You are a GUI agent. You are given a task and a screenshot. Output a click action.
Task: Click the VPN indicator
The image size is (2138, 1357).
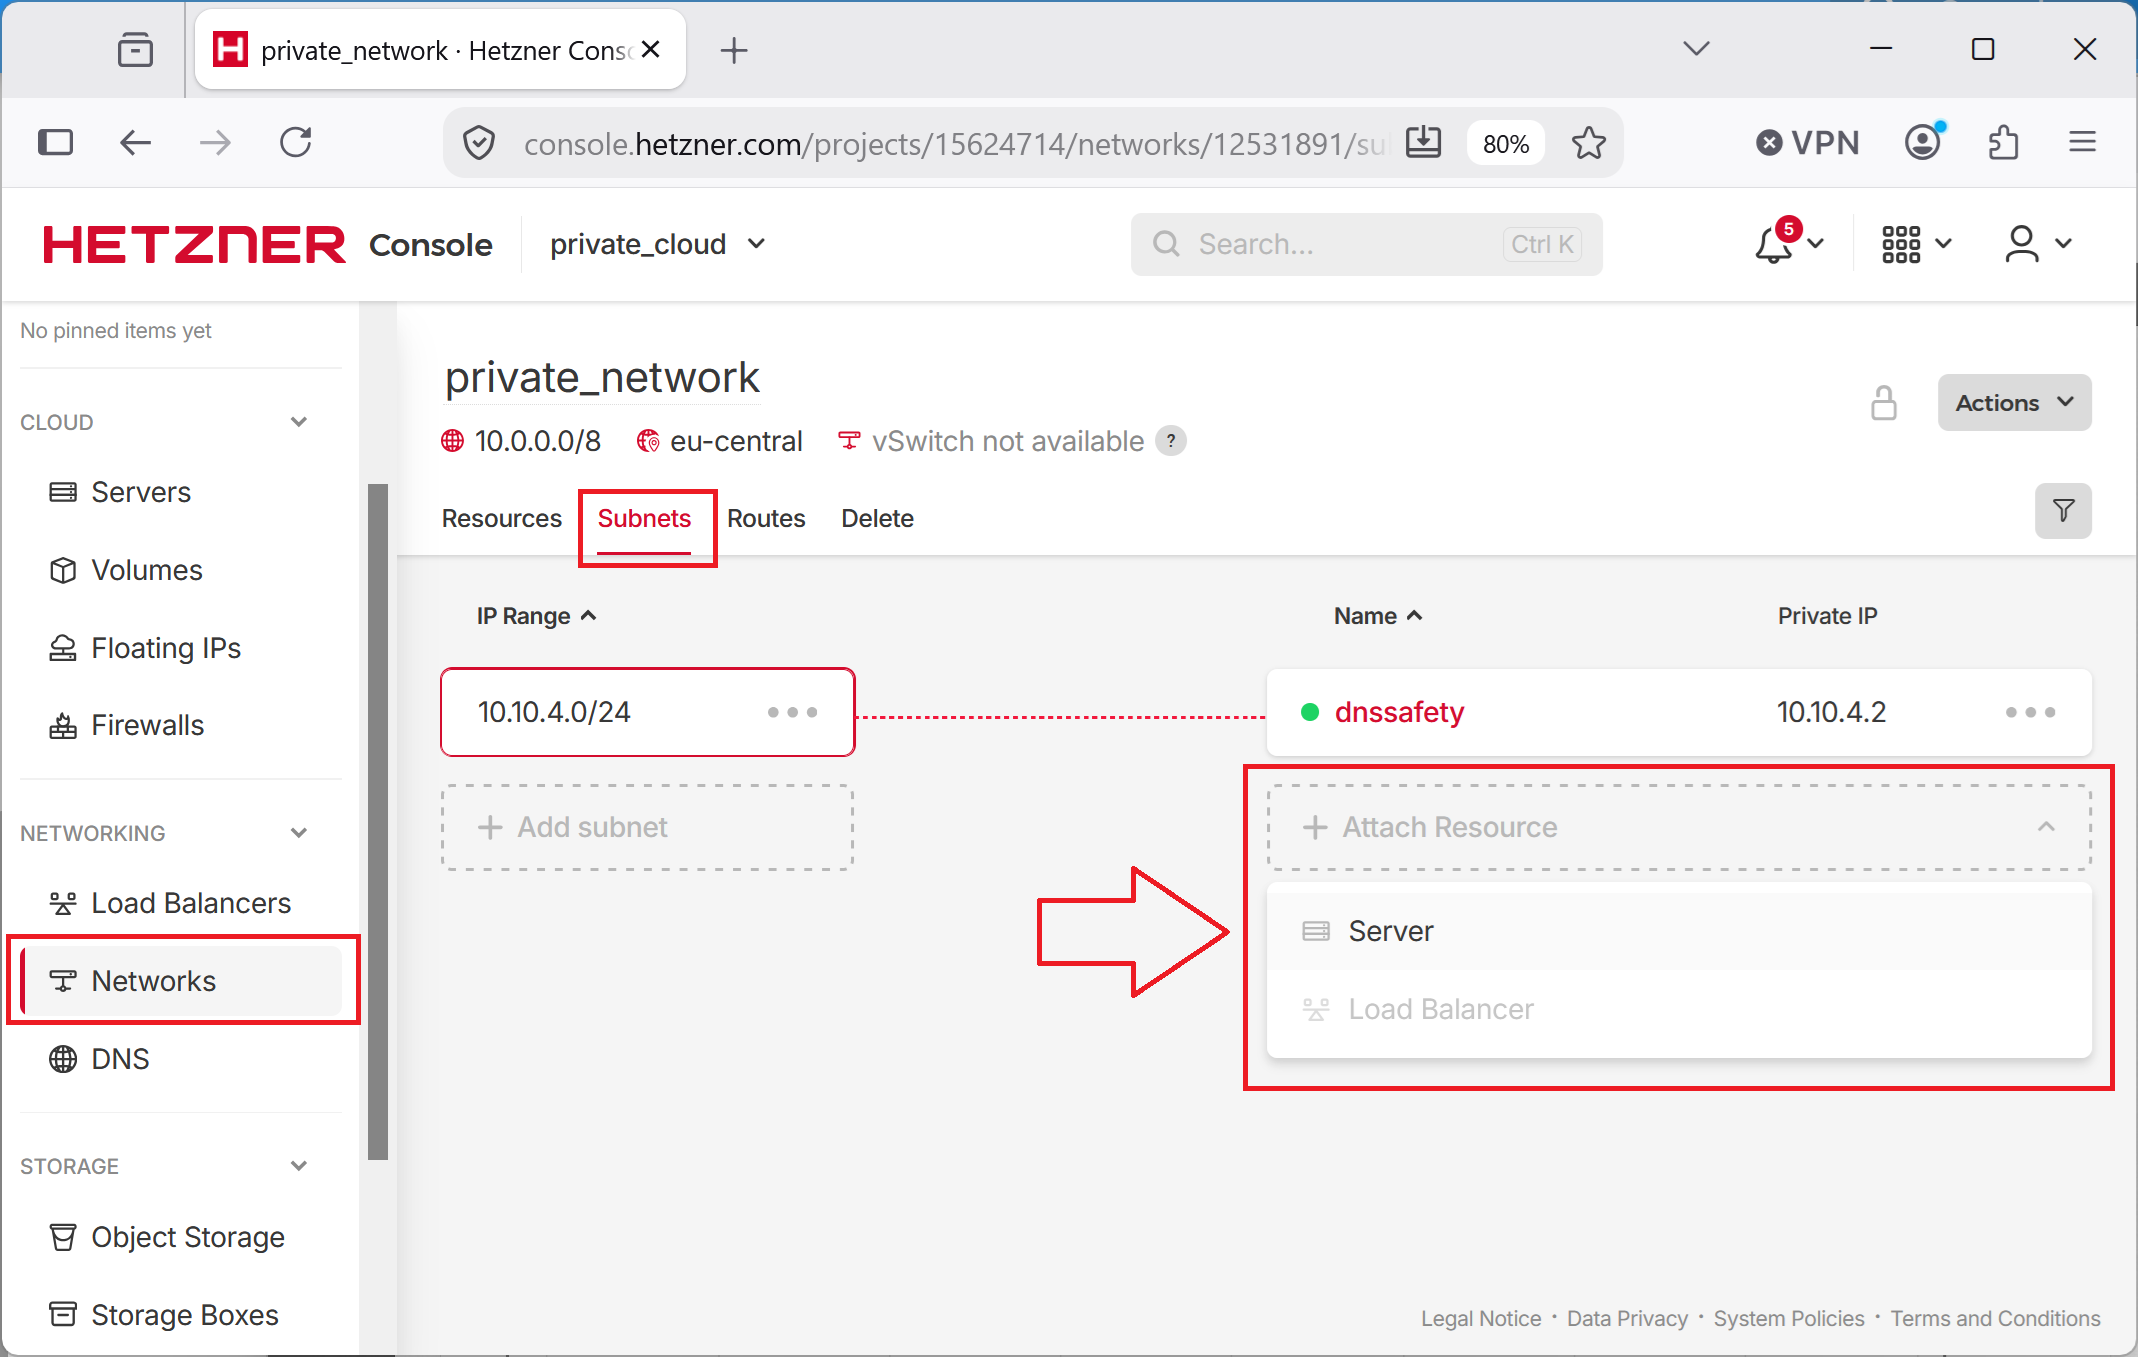[1808, 143]
